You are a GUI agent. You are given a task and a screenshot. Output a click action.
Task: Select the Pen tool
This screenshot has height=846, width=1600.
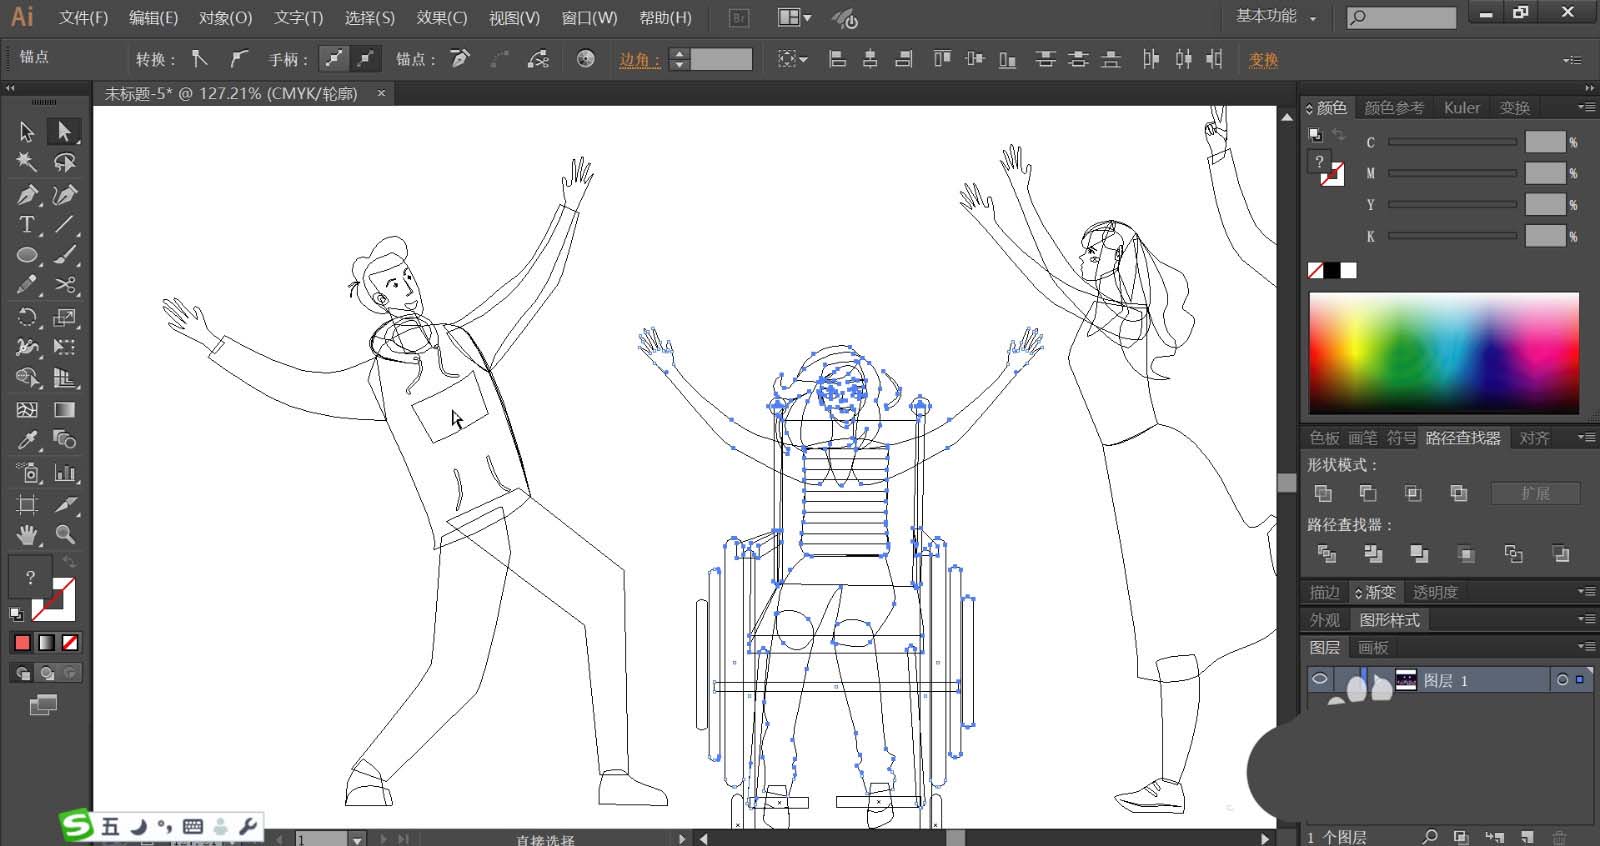(x=27, y=194)
